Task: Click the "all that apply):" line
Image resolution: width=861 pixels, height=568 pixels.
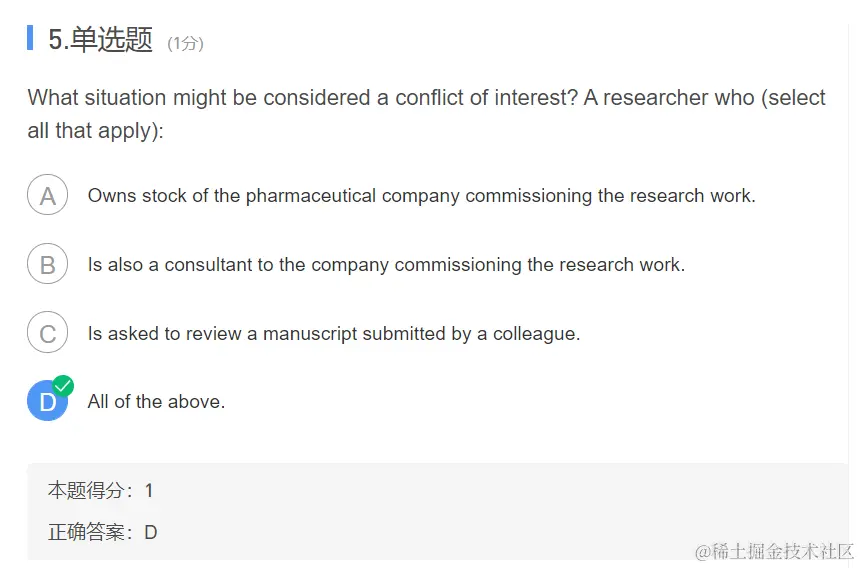Action: pyautogui.click(x=96, y=131)
